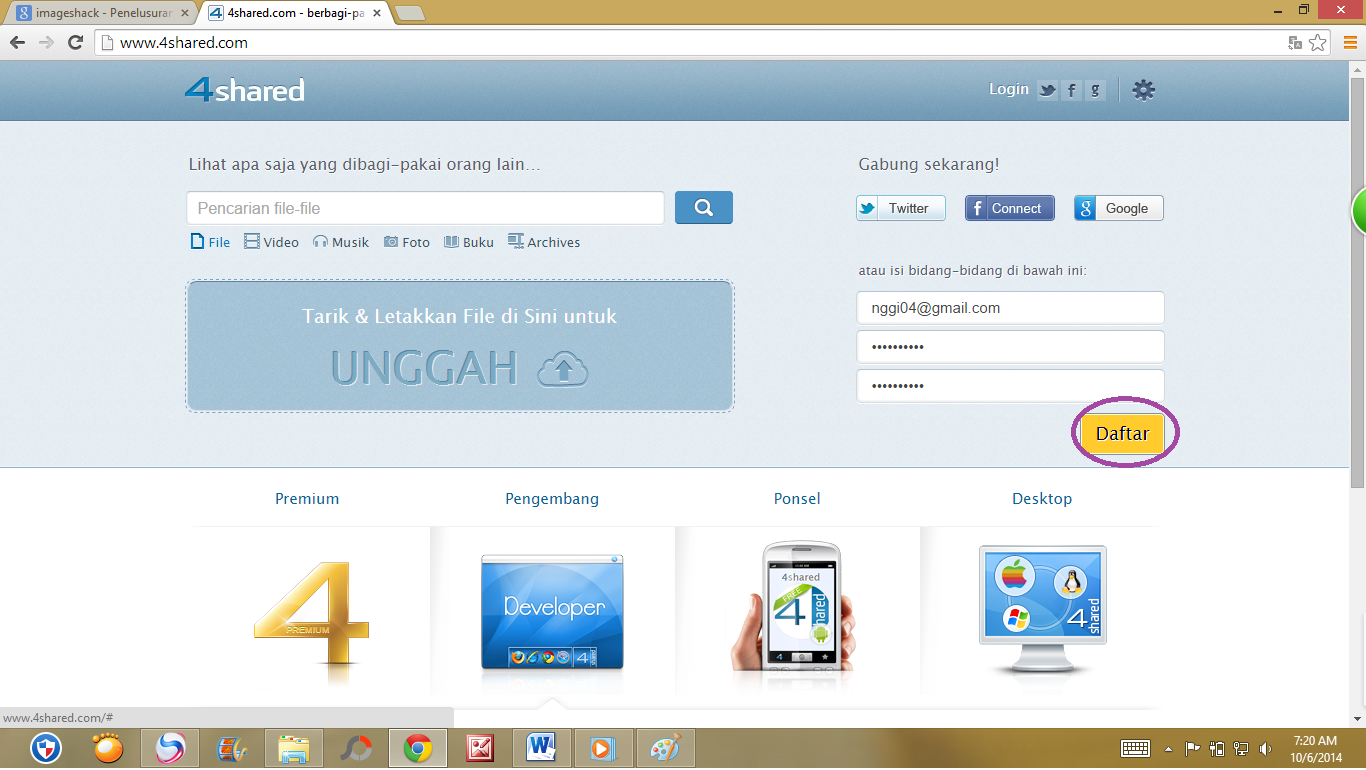Click the Google login icon in header
Image resolution: width=1366 pixels, height=770 pixels.
(x=1096, y=90)
